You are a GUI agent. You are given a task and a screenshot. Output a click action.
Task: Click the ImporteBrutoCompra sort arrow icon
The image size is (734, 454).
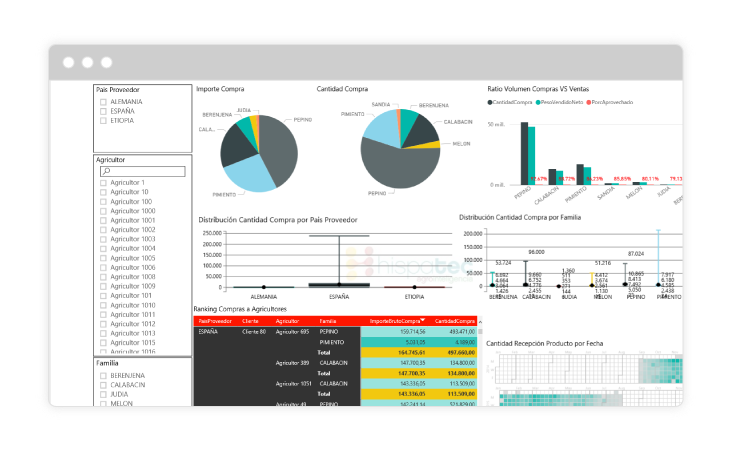pyautogui.click(x=422, y=320)
